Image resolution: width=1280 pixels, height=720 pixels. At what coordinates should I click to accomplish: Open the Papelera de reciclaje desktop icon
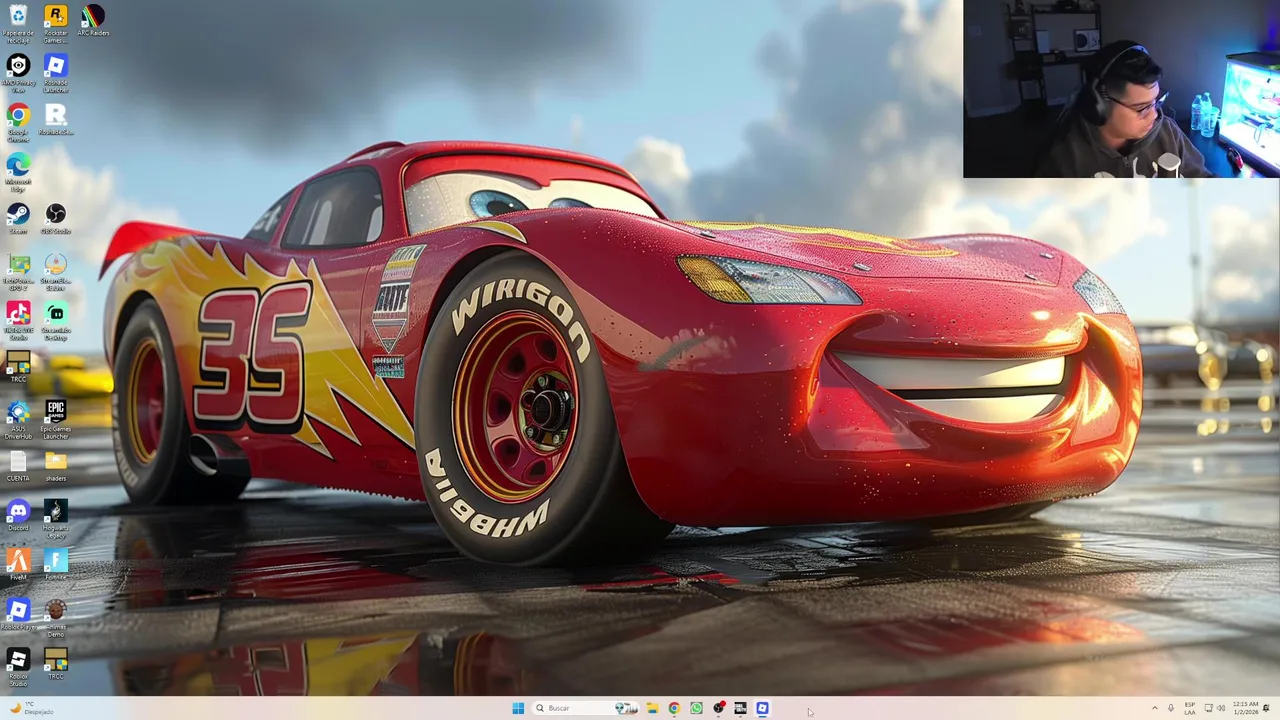18,22
